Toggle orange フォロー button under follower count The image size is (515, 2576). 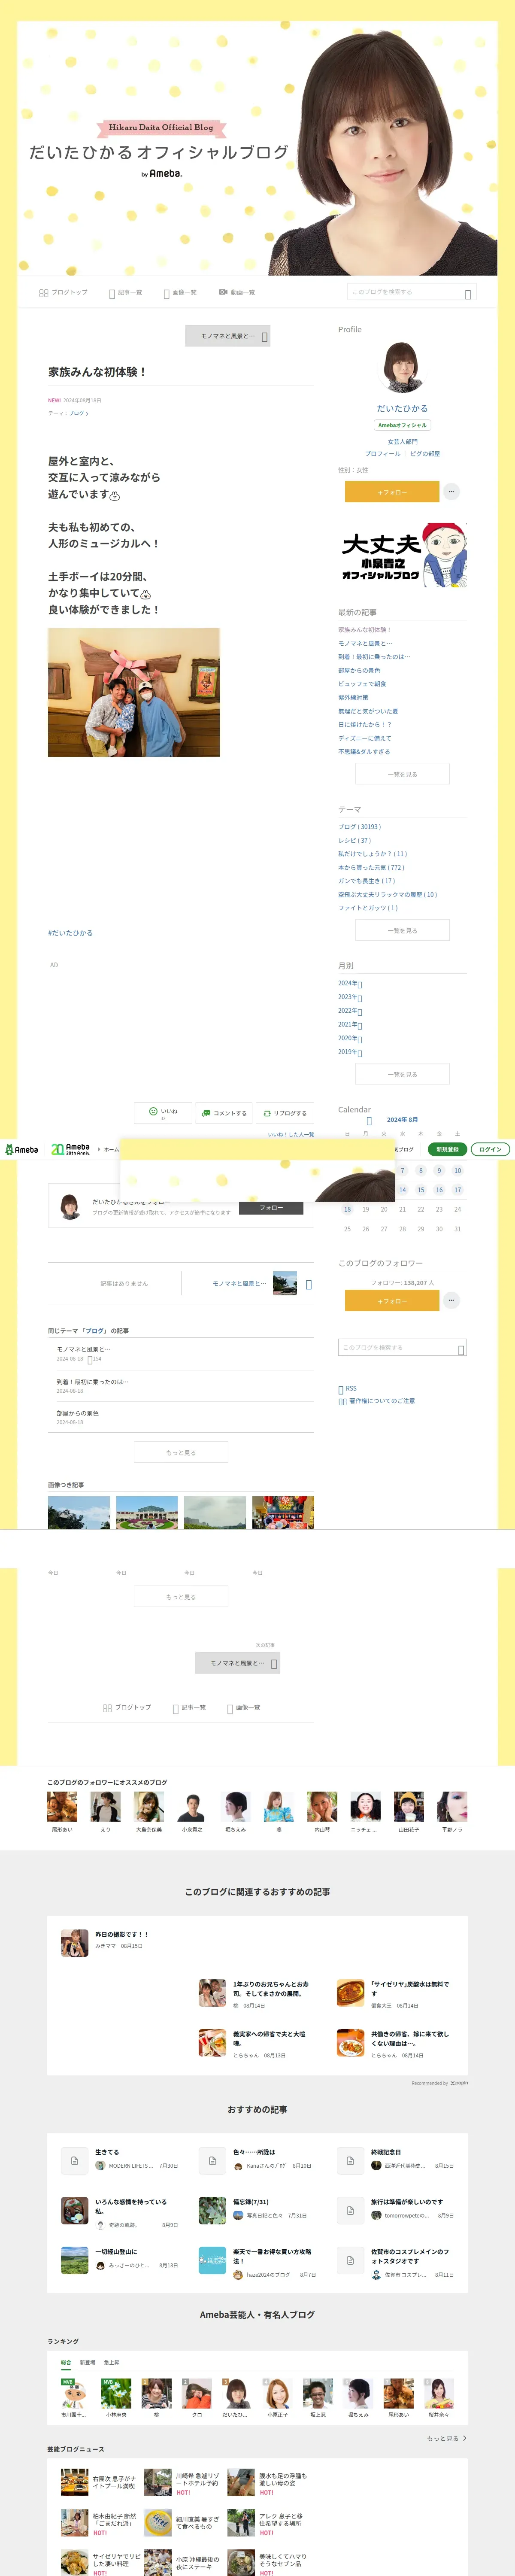pyautogui.click(x=392, y=1300)
